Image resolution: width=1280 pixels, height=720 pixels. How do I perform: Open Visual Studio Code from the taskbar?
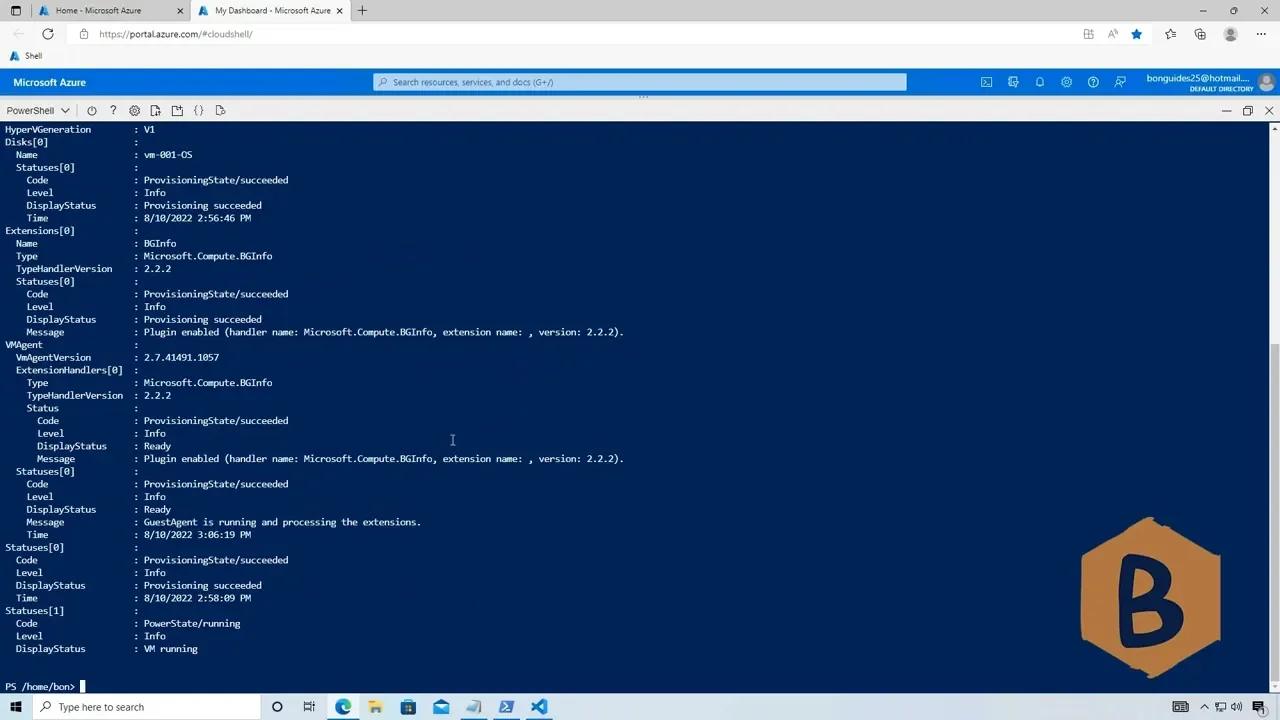coord(539,707)
